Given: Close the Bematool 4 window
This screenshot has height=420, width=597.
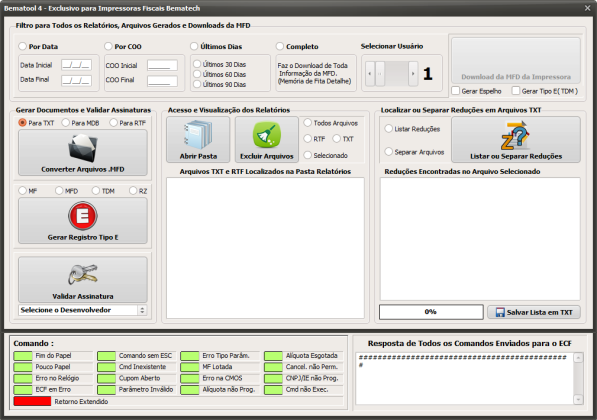Looking at the screenshot, I should click(587, 8).
